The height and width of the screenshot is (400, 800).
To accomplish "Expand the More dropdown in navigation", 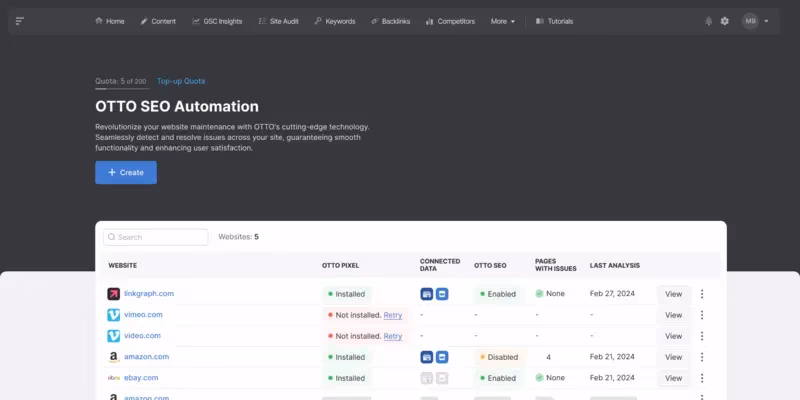I will tap(503, 21).
